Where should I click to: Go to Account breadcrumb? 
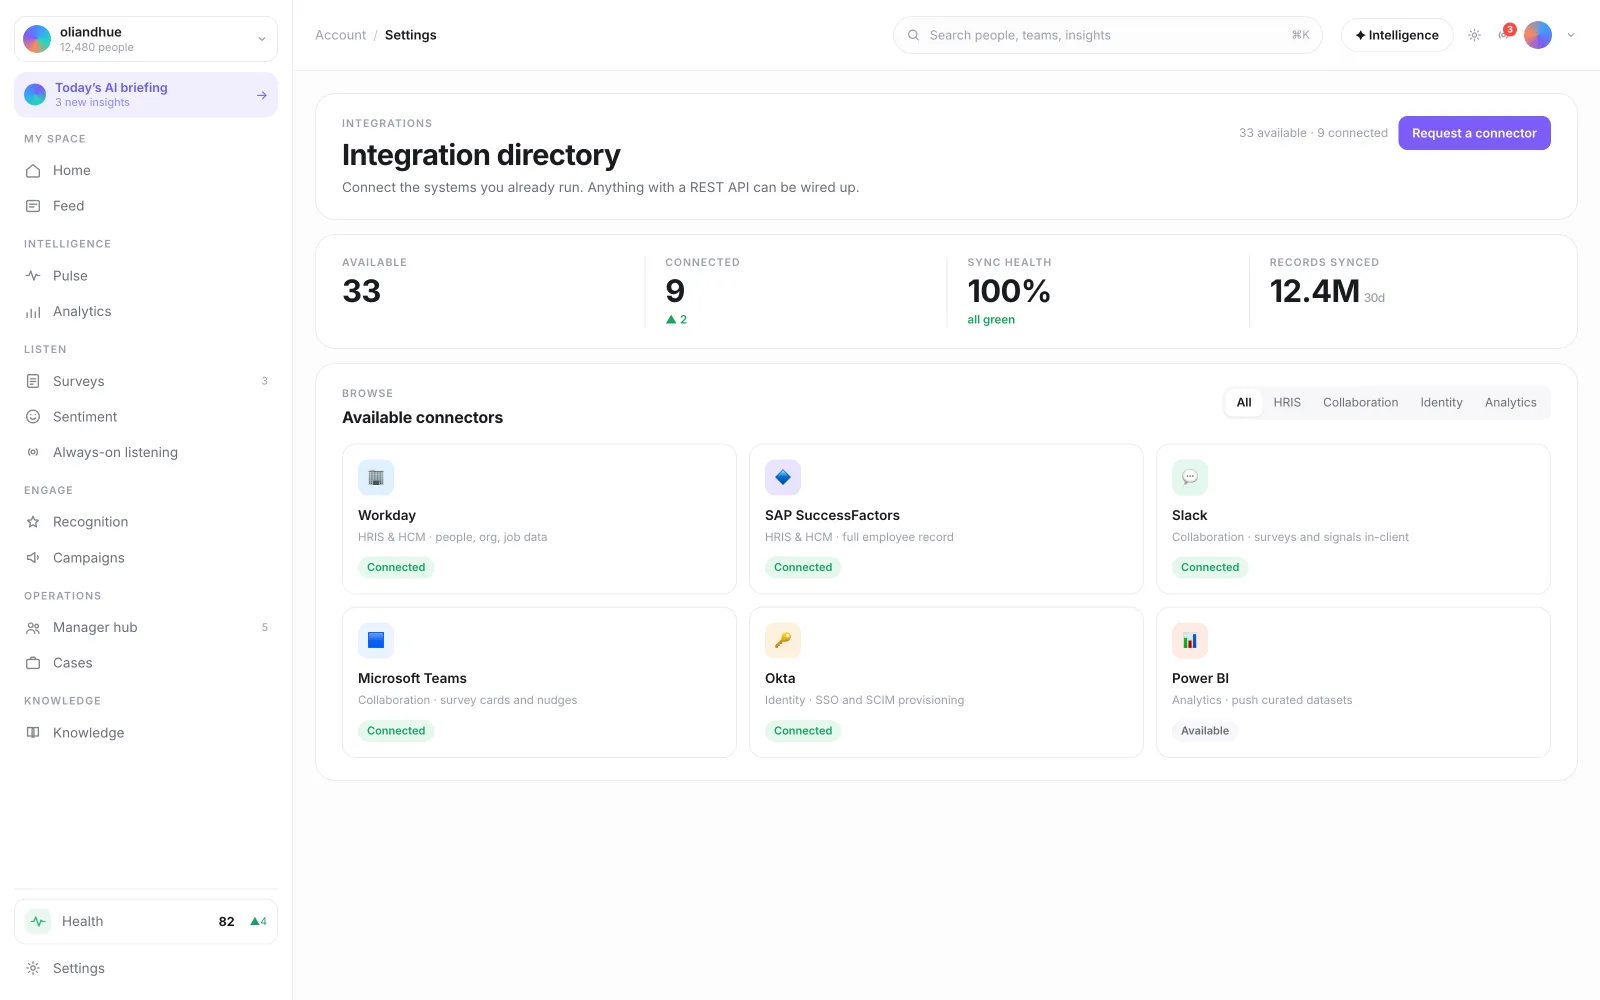(x=340, y=35)
